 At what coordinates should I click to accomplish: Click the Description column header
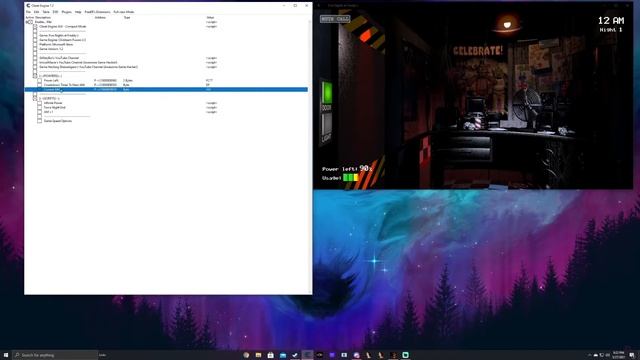click(x=43, y=18)
